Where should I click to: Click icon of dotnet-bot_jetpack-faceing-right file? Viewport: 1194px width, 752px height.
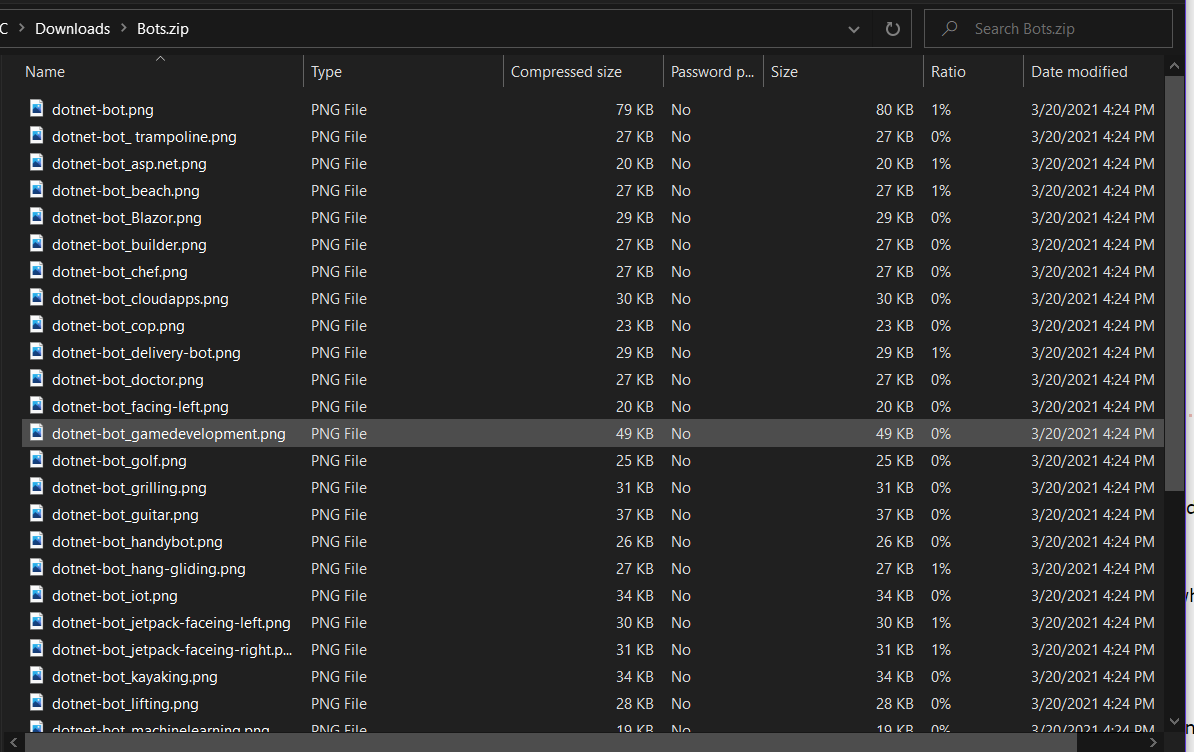point(37,648)
